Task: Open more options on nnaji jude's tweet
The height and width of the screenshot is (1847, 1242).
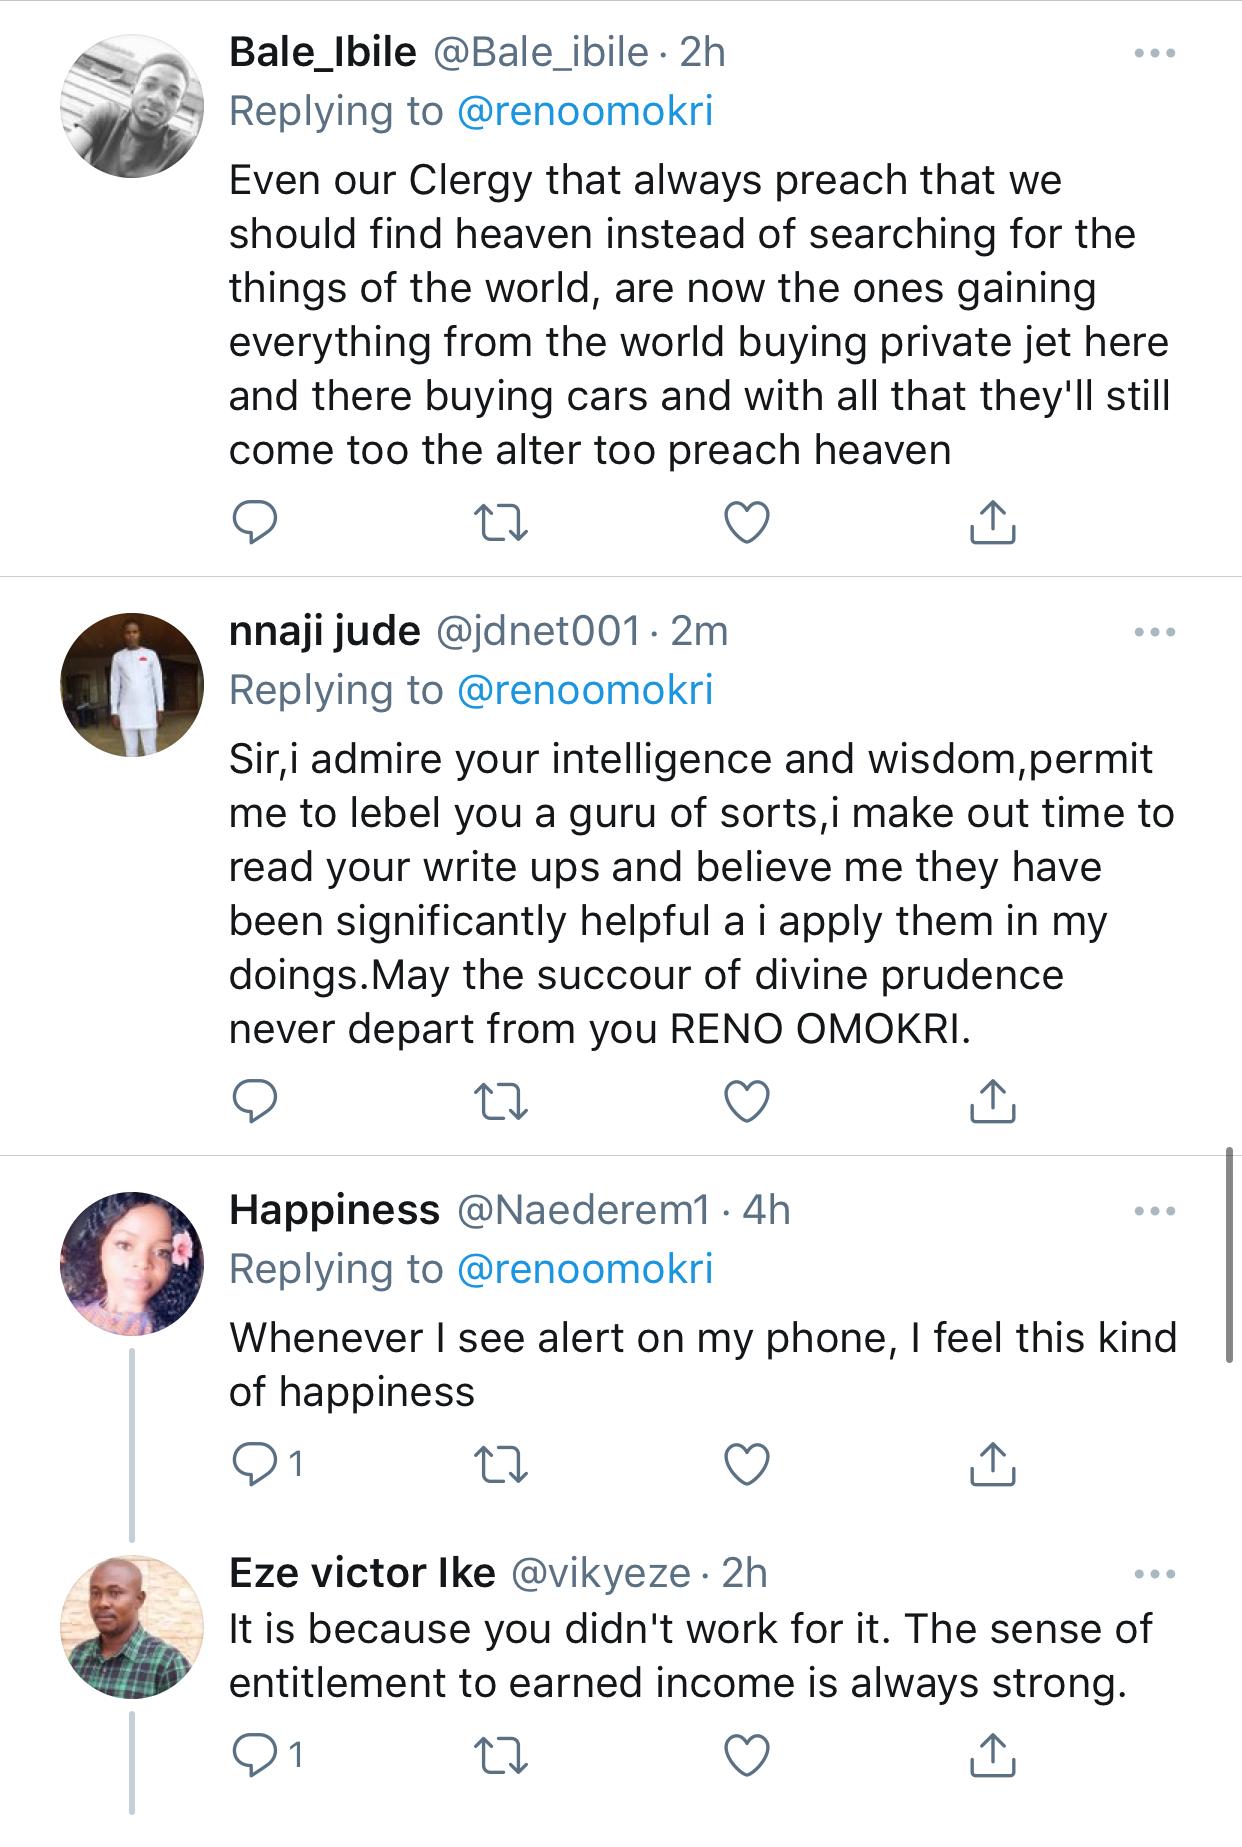Action: pyautogui.click(x=1155, y=632)
